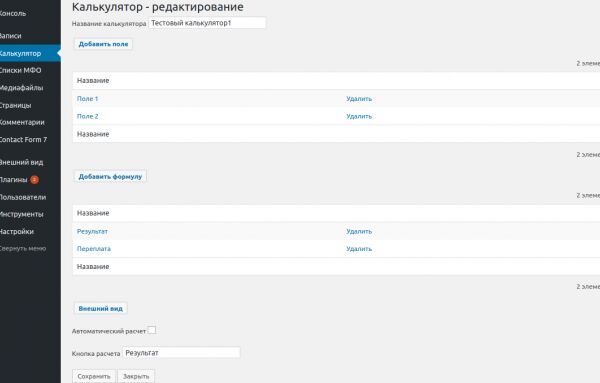The width and height of the screenshot is (600, 383).
Task: Click the Сохранить button
Action: [94, 376]
